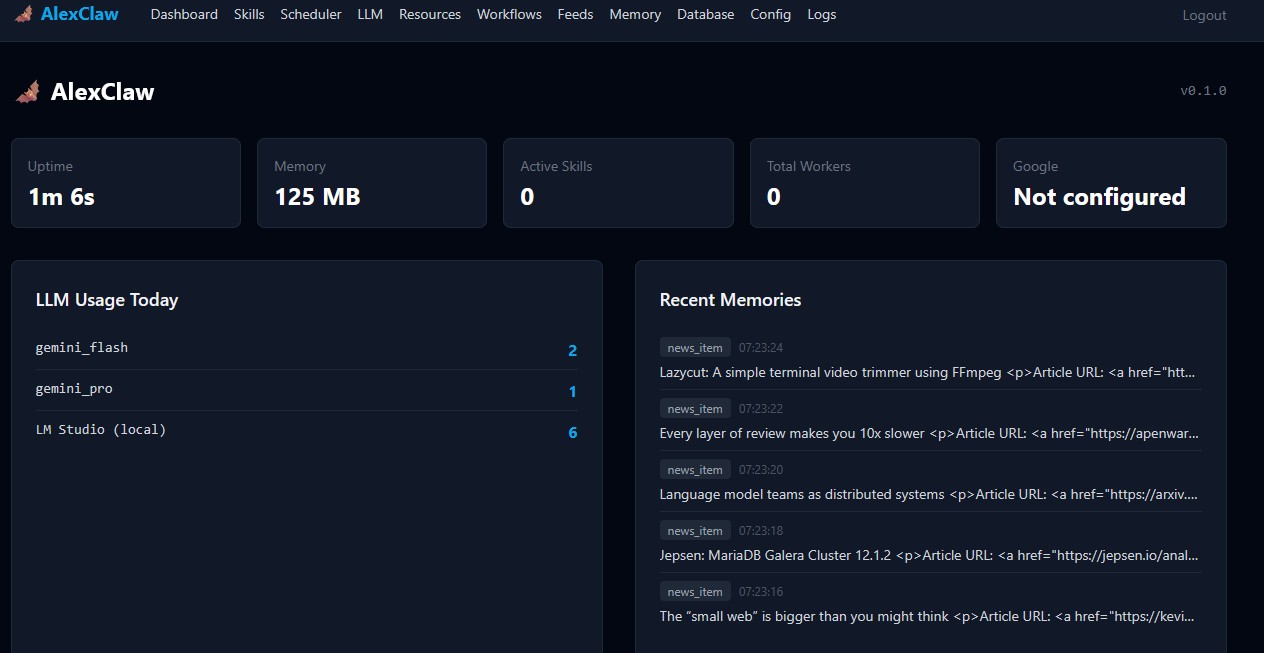1264x653 pixels.
Task: Navigate to Resources
Action: tap(430, 14)
